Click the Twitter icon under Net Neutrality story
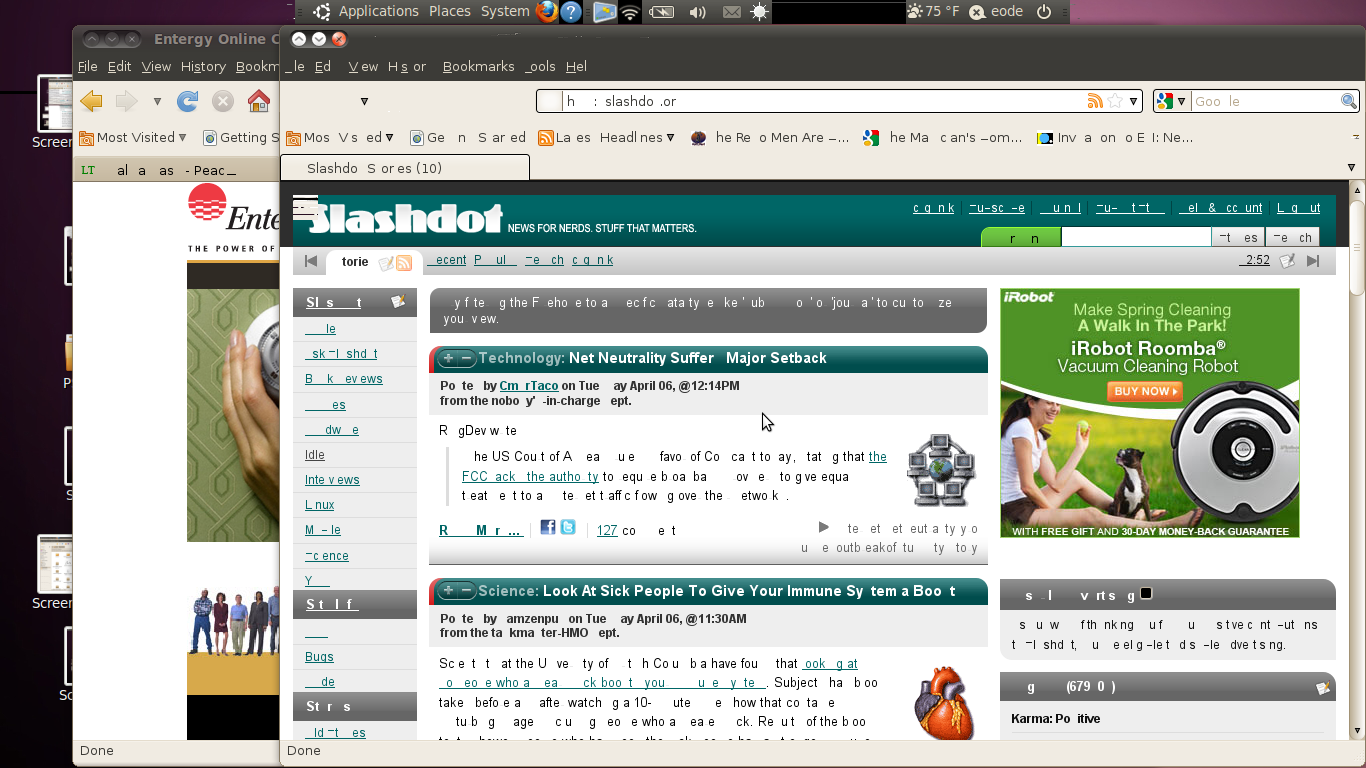1366x768 pixels. [568, 527]
